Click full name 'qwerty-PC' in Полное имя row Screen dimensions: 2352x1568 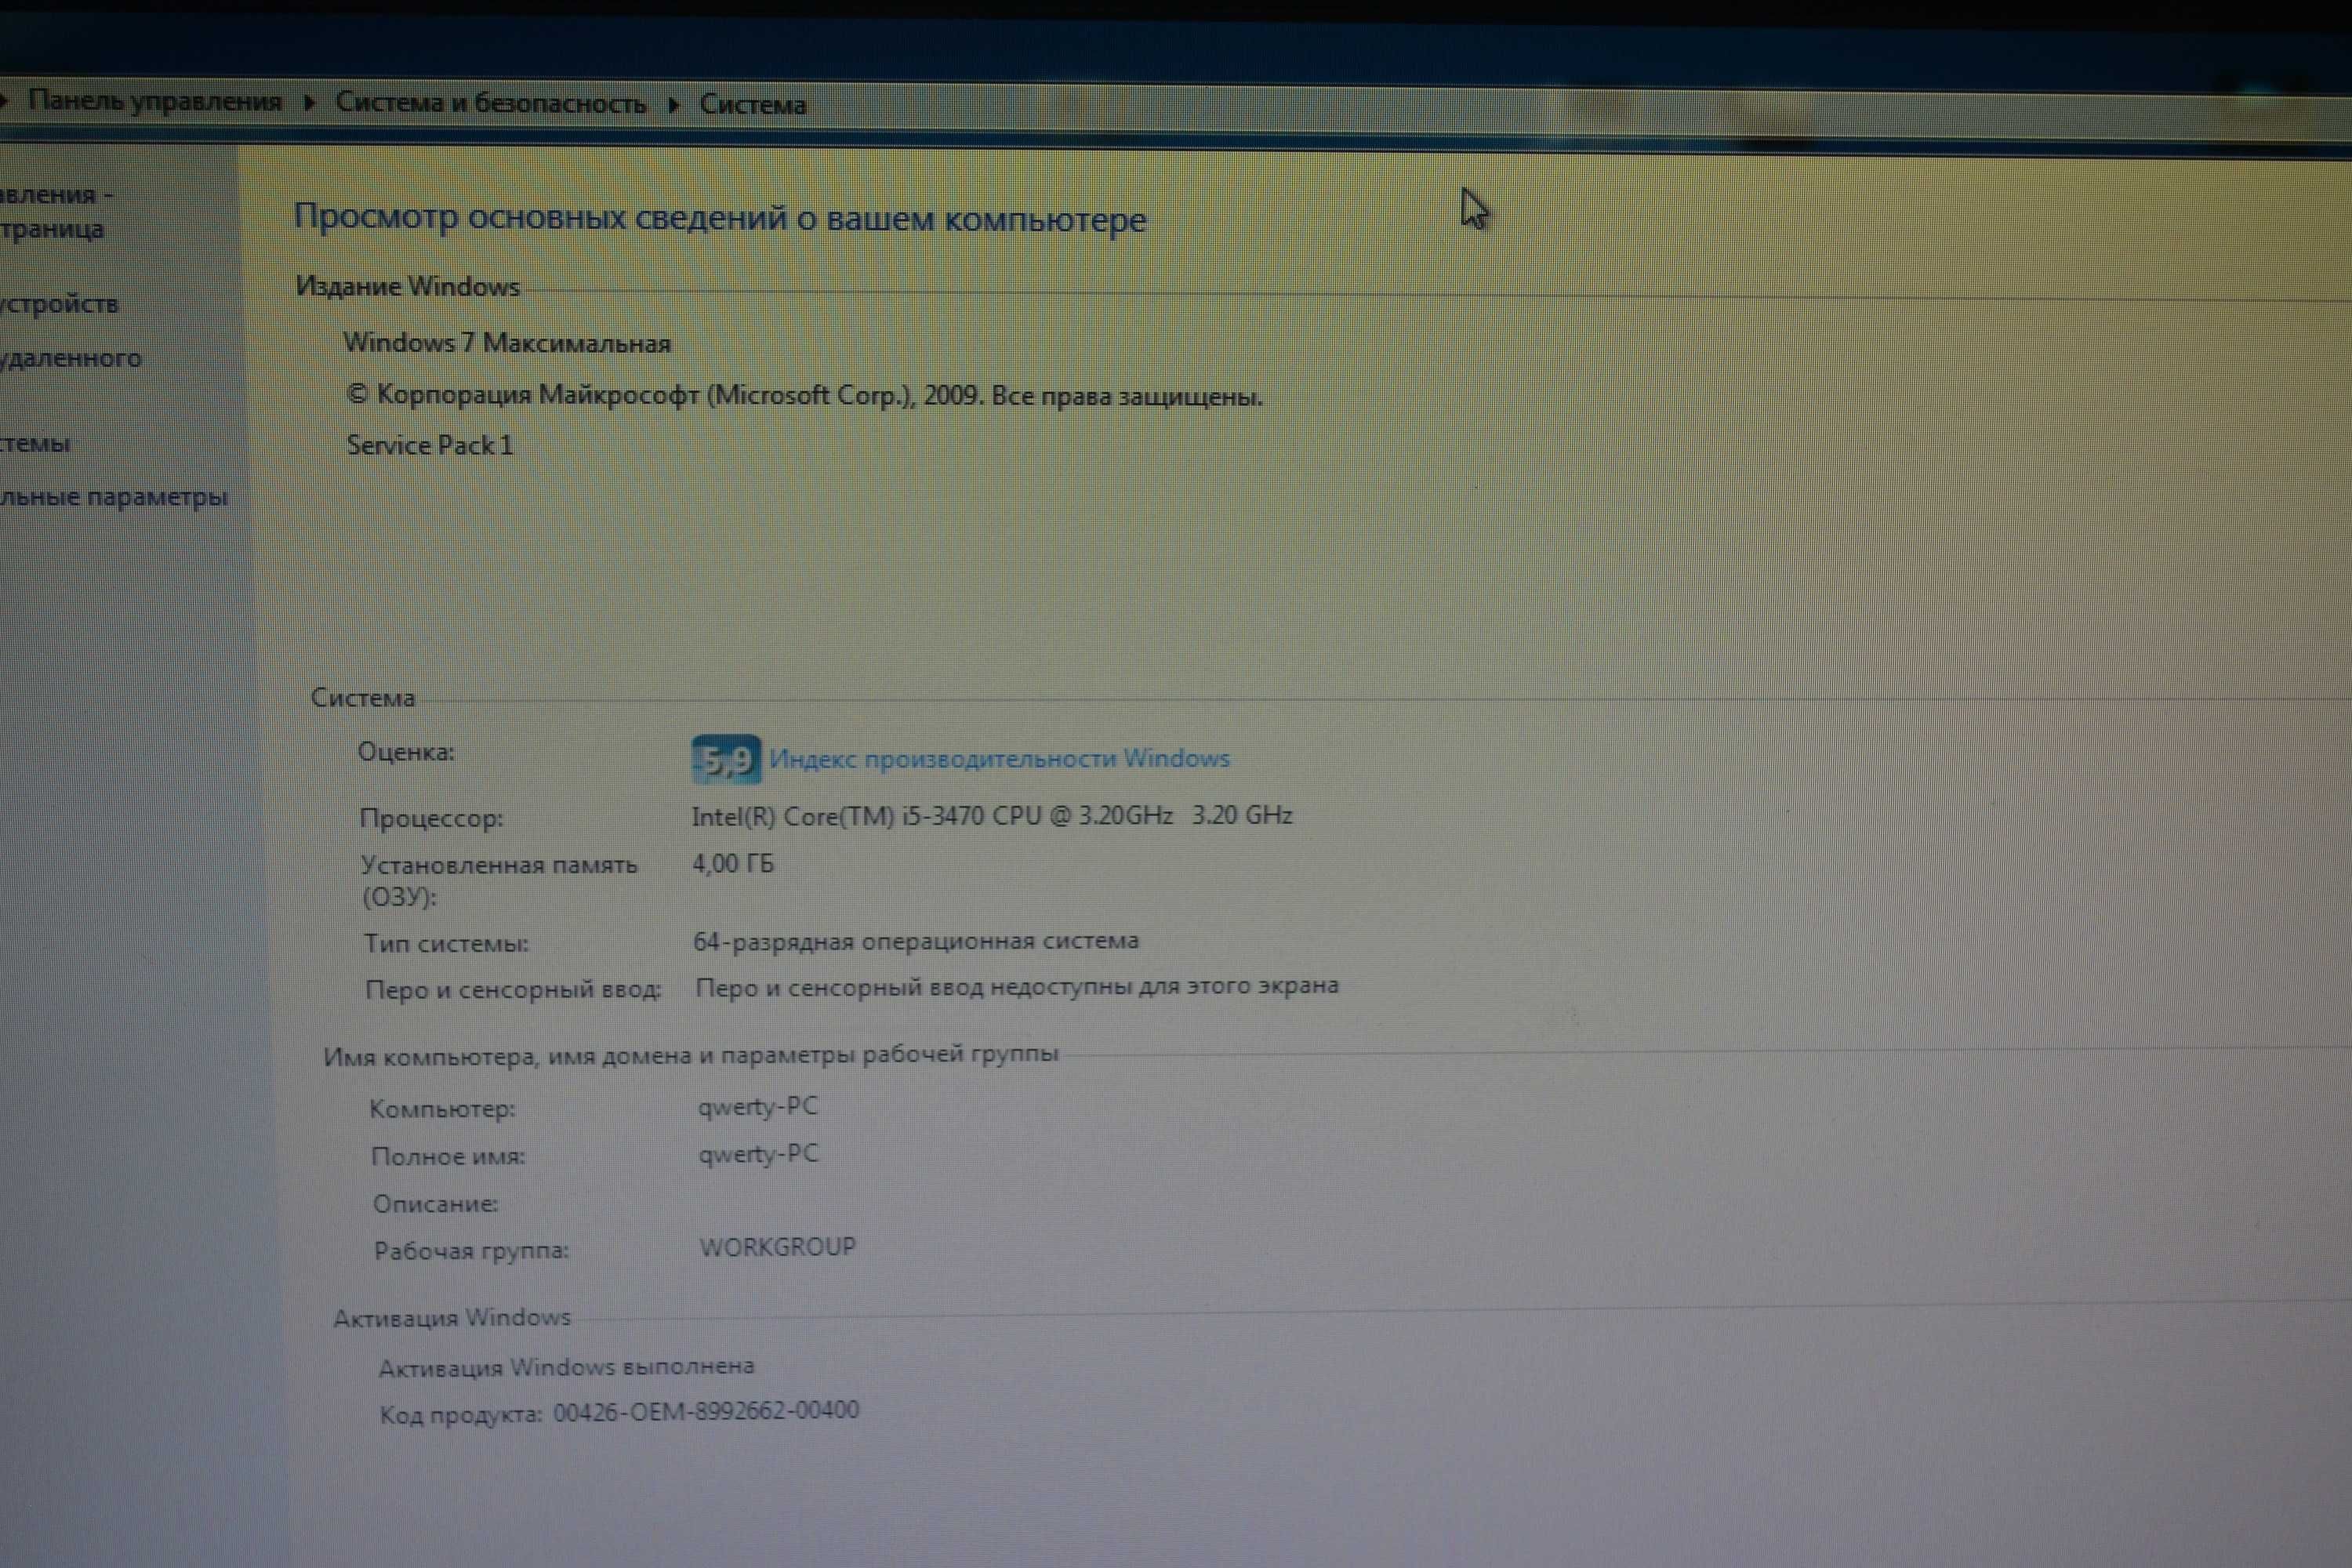(758, 1154)
